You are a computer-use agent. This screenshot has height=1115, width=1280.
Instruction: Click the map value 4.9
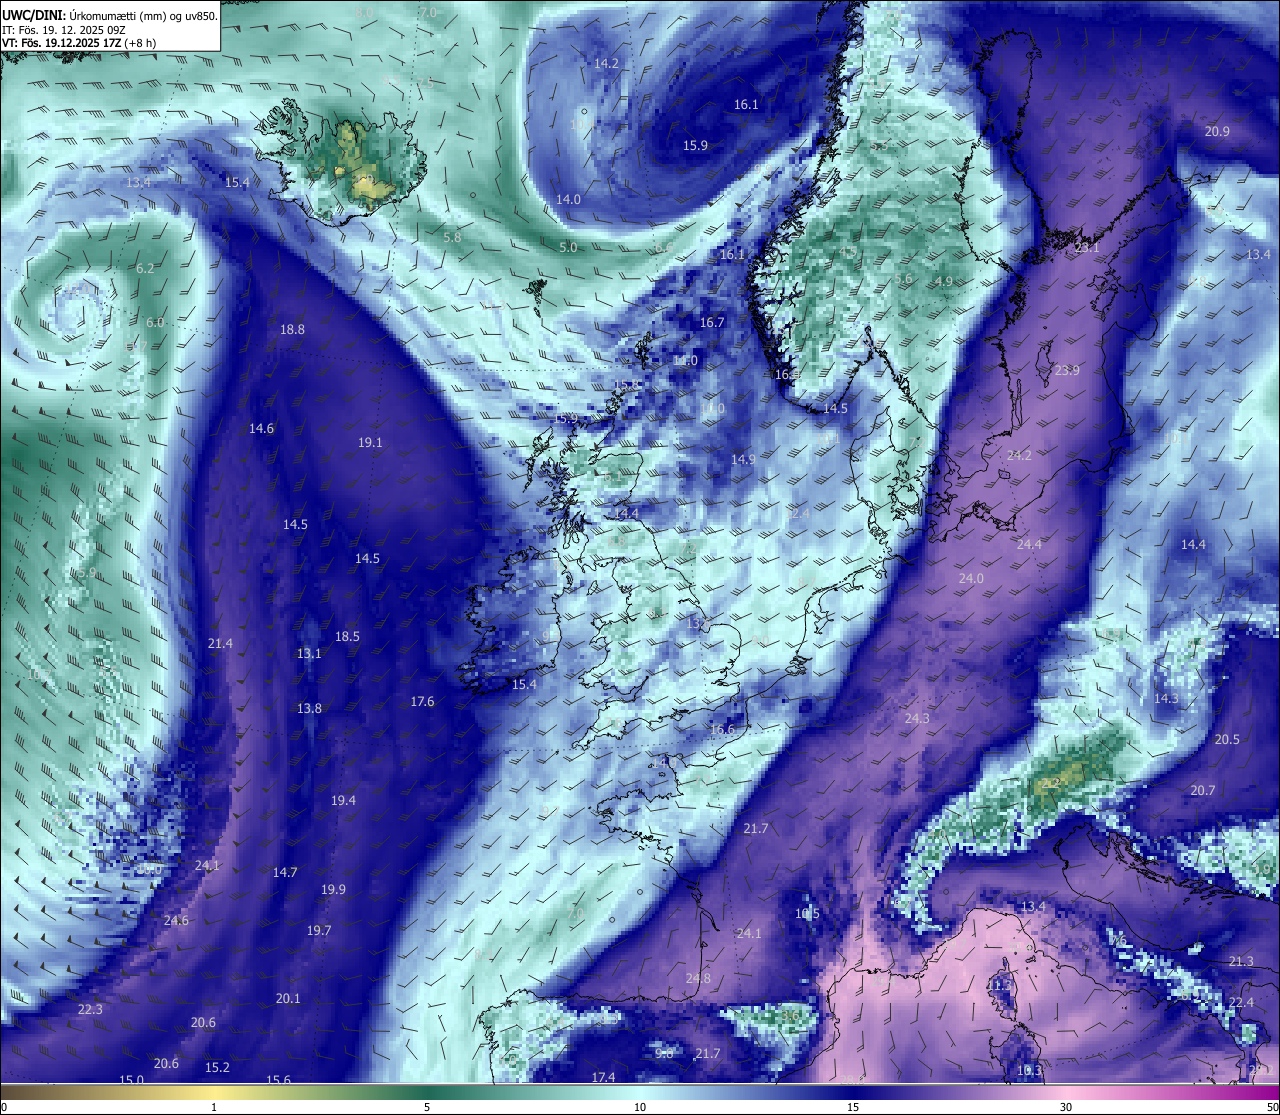[x=944, y=281]
